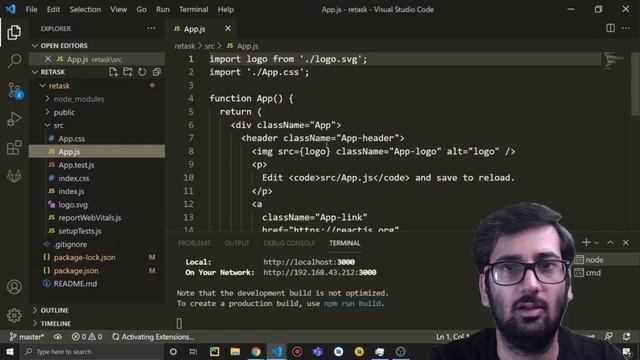Refresh the Explorer file tree
The image size is (640, 360).
[x=142, y=72]
